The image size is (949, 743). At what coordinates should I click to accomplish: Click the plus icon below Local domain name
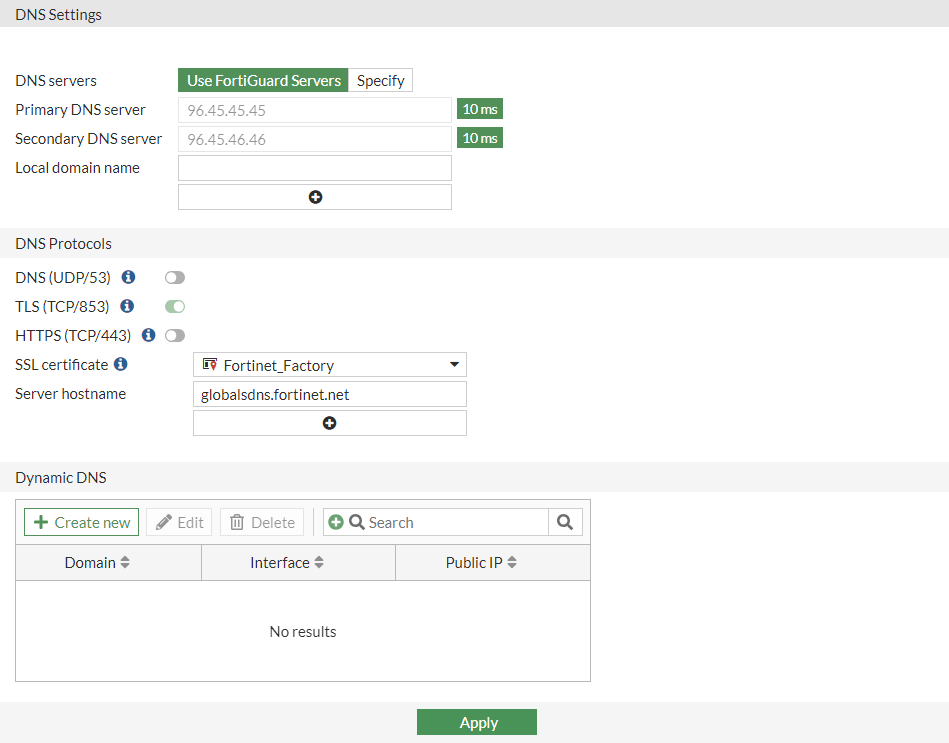point(314,196)
